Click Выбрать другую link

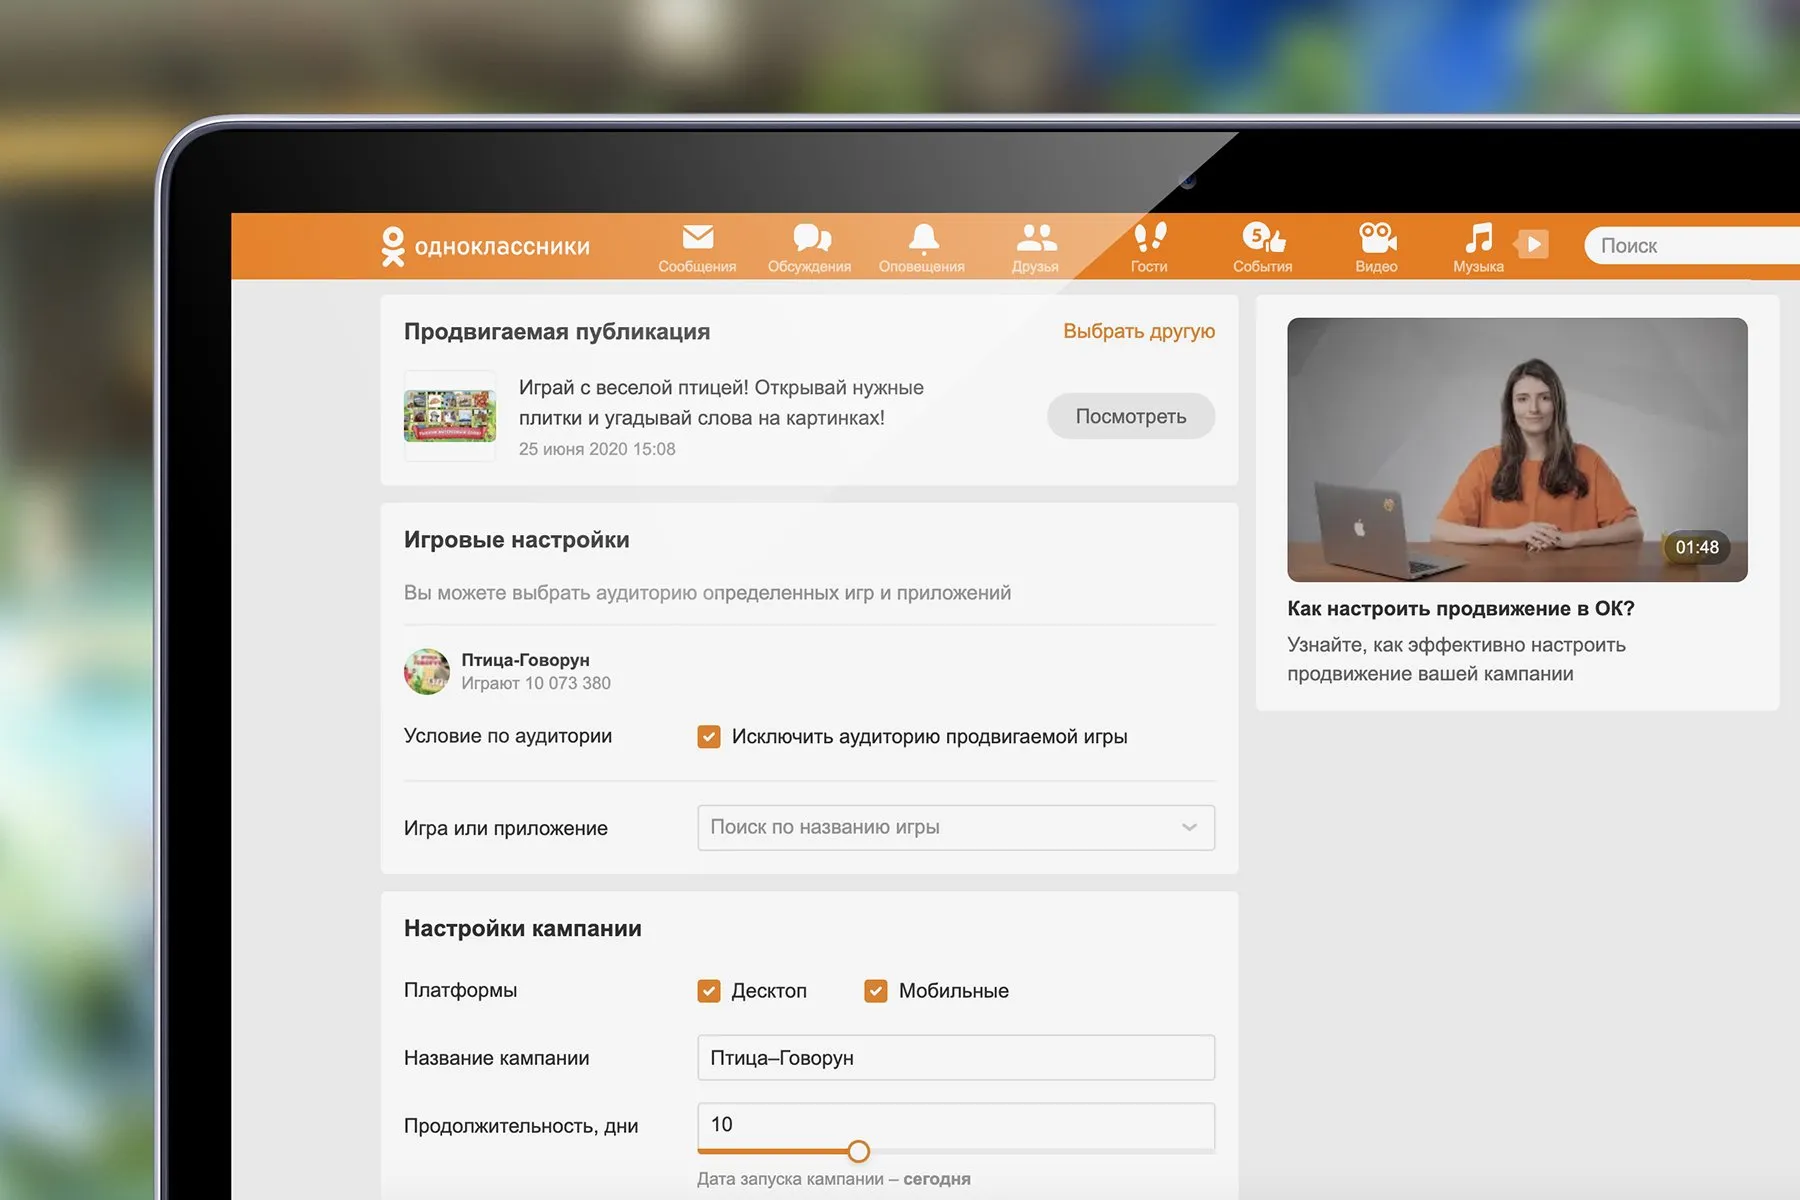click(1139, 331)
